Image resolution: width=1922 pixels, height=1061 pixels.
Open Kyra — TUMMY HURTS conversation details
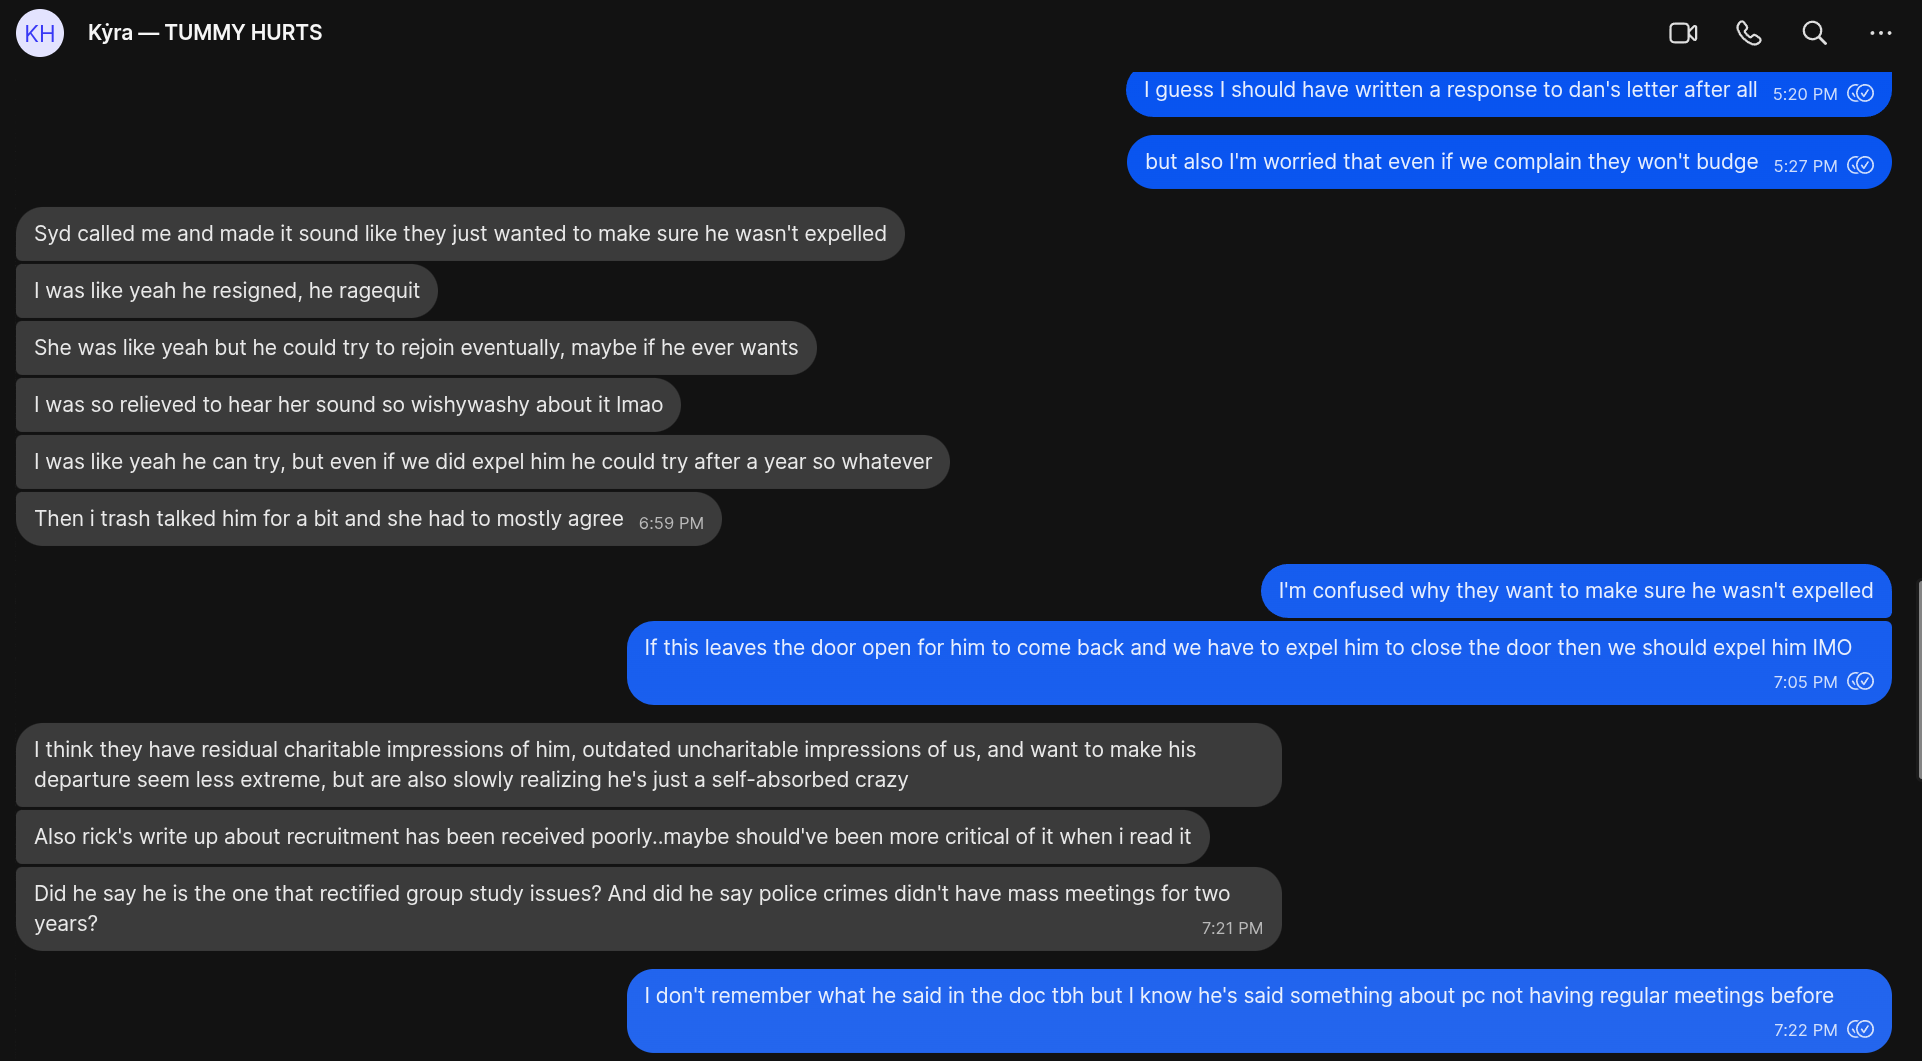click(x=205, y=33)
